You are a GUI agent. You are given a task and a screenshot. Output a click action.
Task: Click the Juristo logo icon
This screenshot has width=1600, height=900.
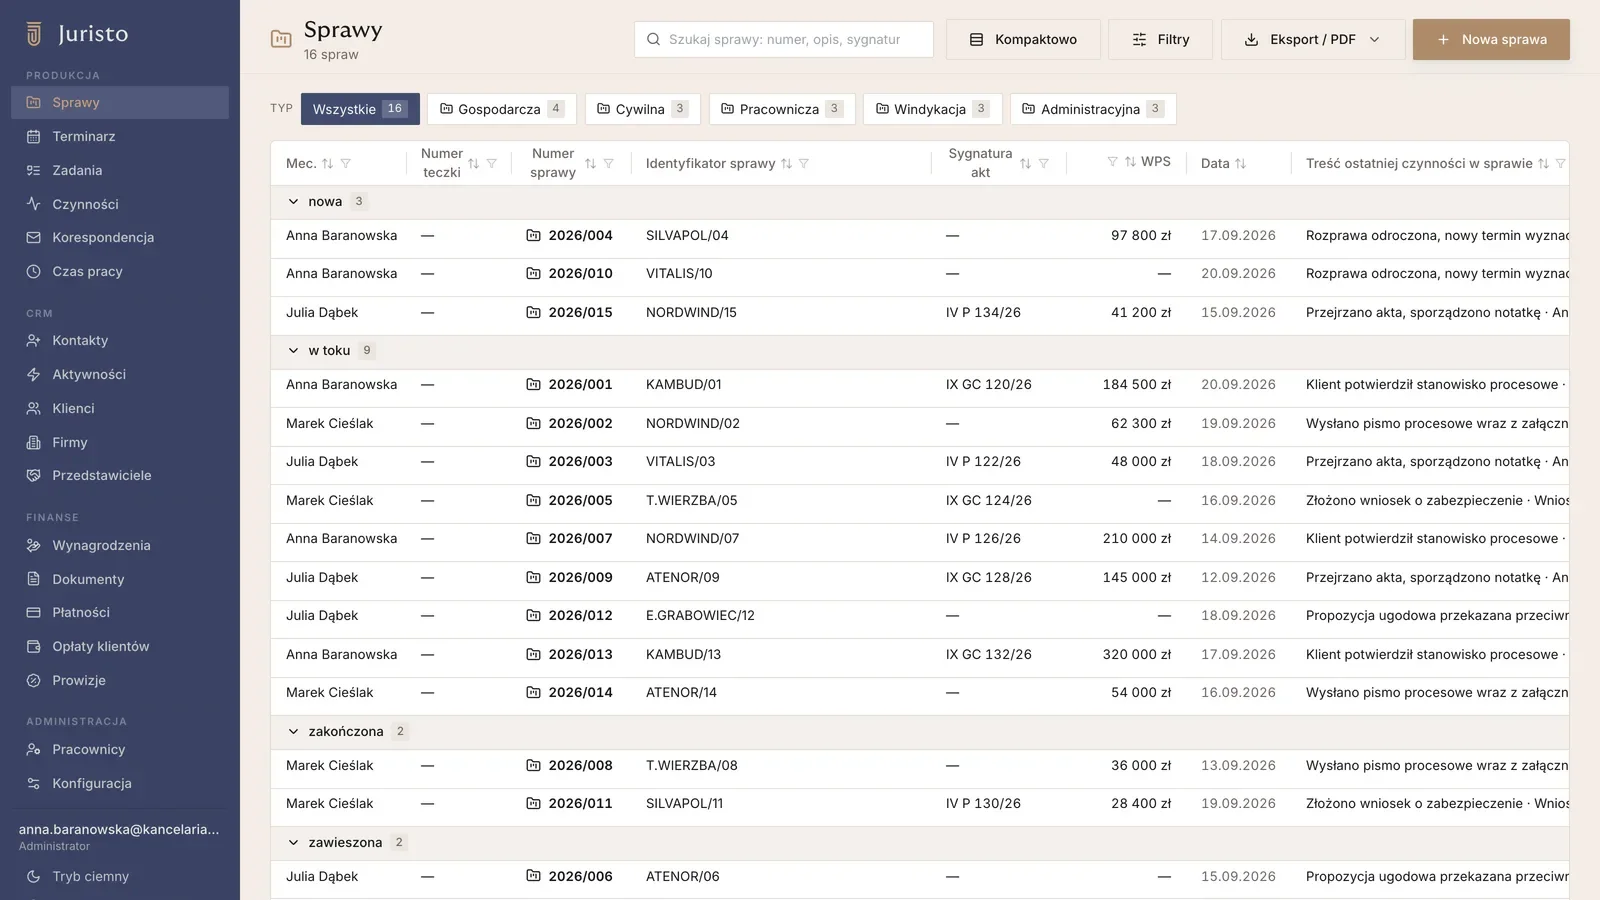[34, 34]
